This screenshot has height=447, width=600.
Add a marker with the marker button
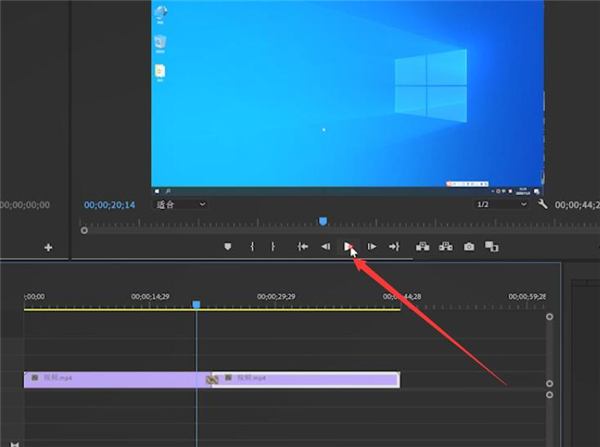(228, 246)
